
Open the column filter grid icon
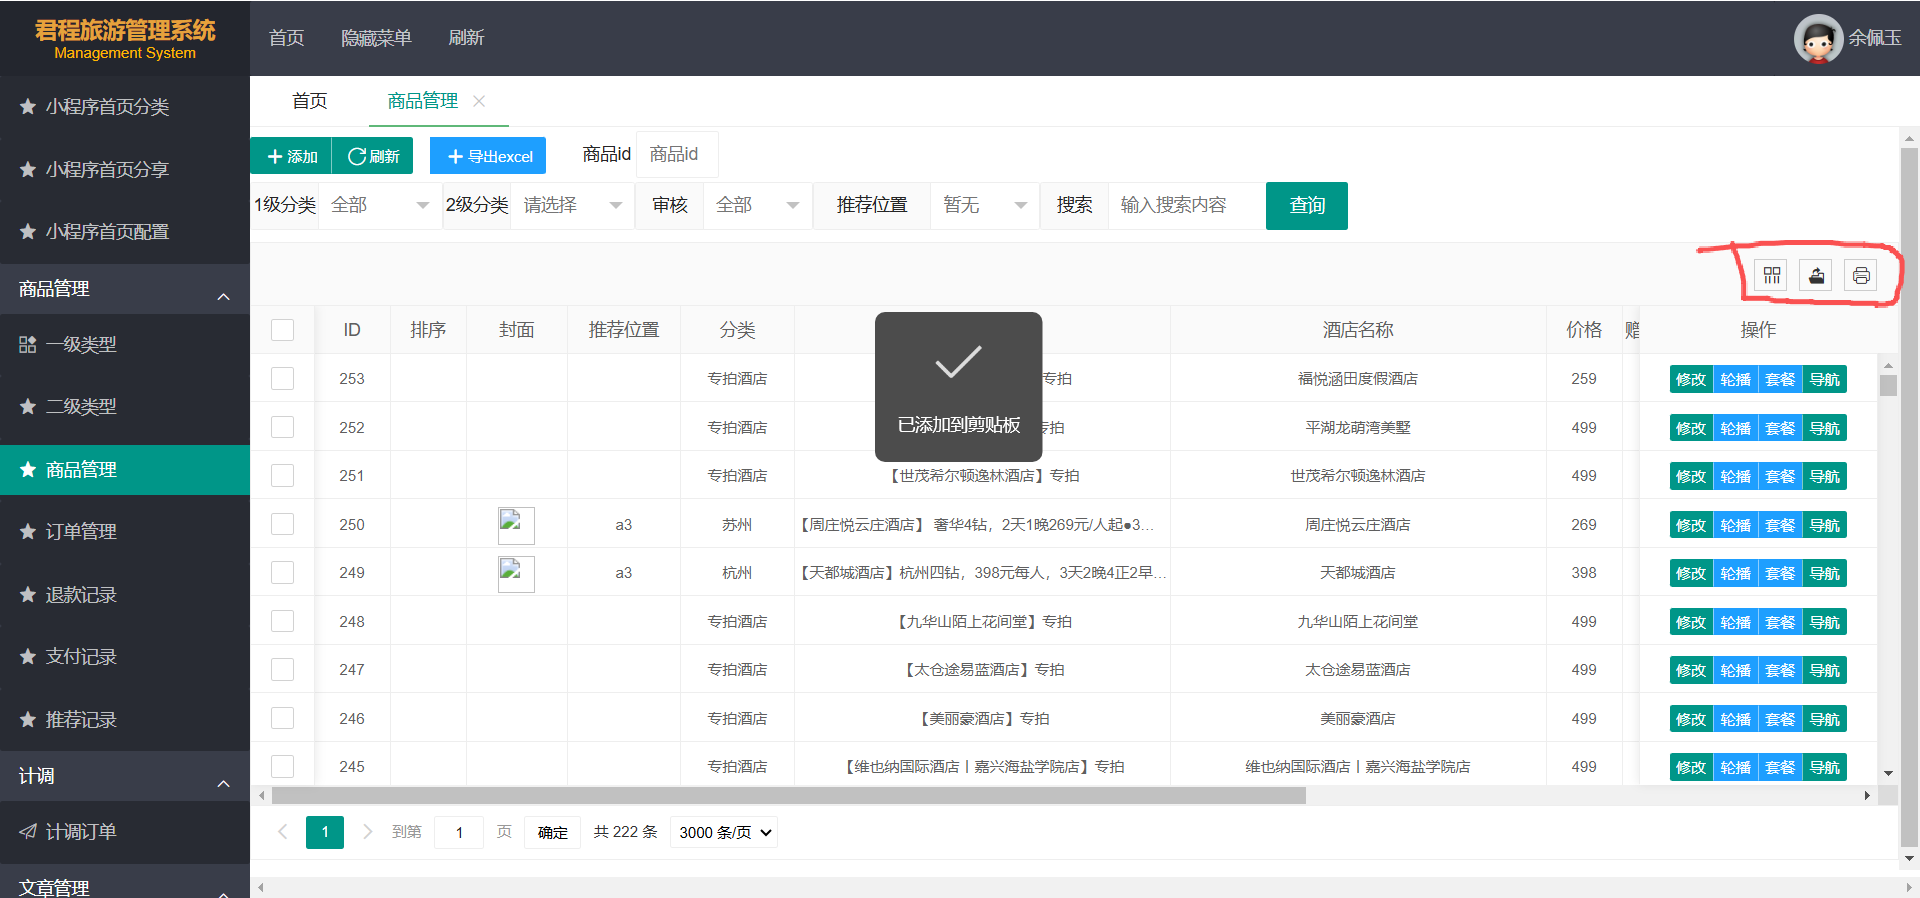pos(1772,275)
